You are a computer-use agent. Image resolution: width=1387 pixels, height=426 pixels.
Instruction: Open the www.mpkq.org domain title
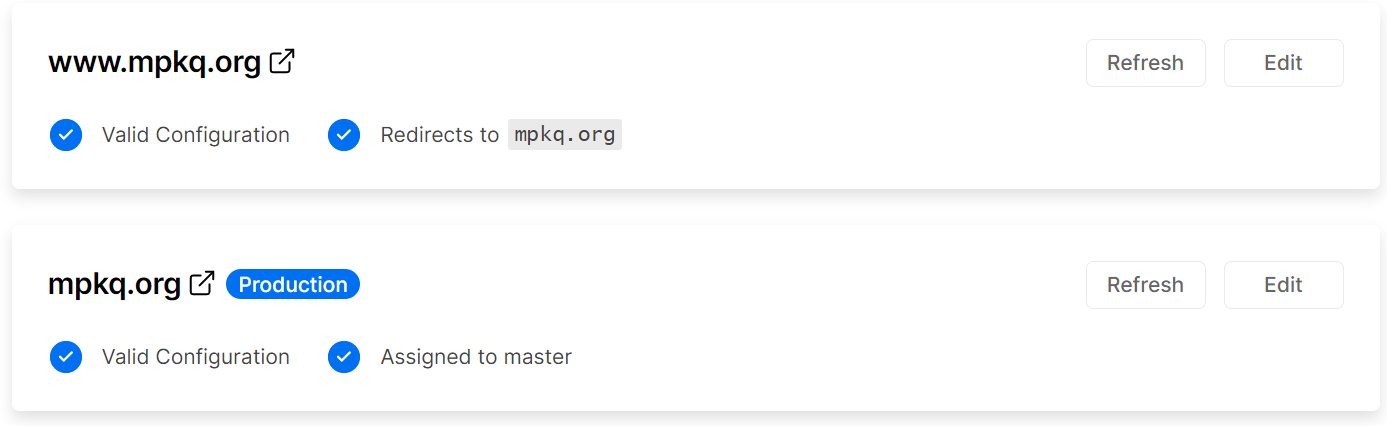click(155, 63)
